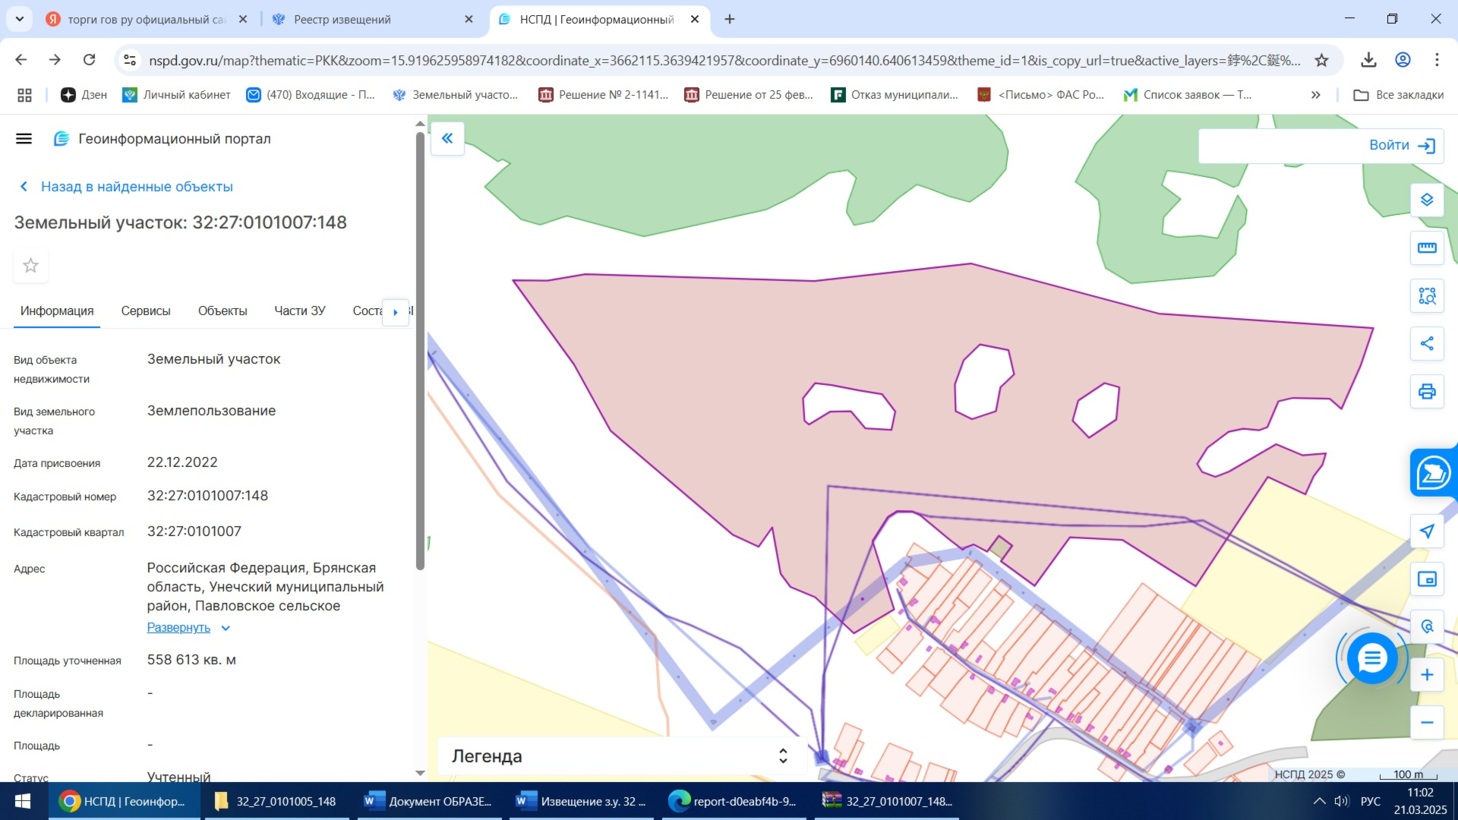
Task: Zoom in on the map
Action: click(x=1426, y=675)
